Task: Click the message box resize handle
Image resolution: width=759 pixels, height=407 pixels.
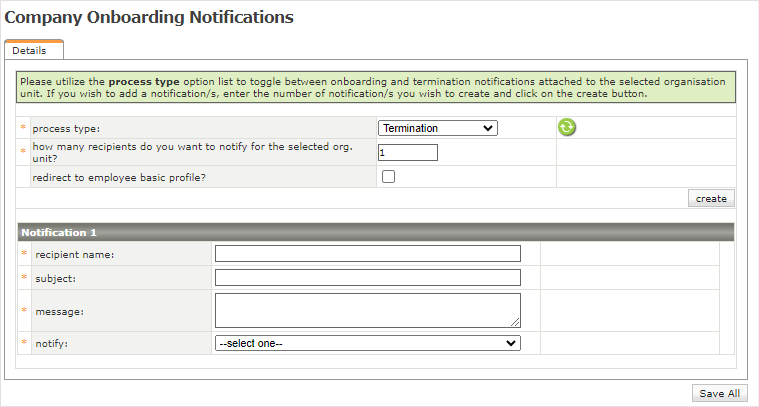Action: 516,322
